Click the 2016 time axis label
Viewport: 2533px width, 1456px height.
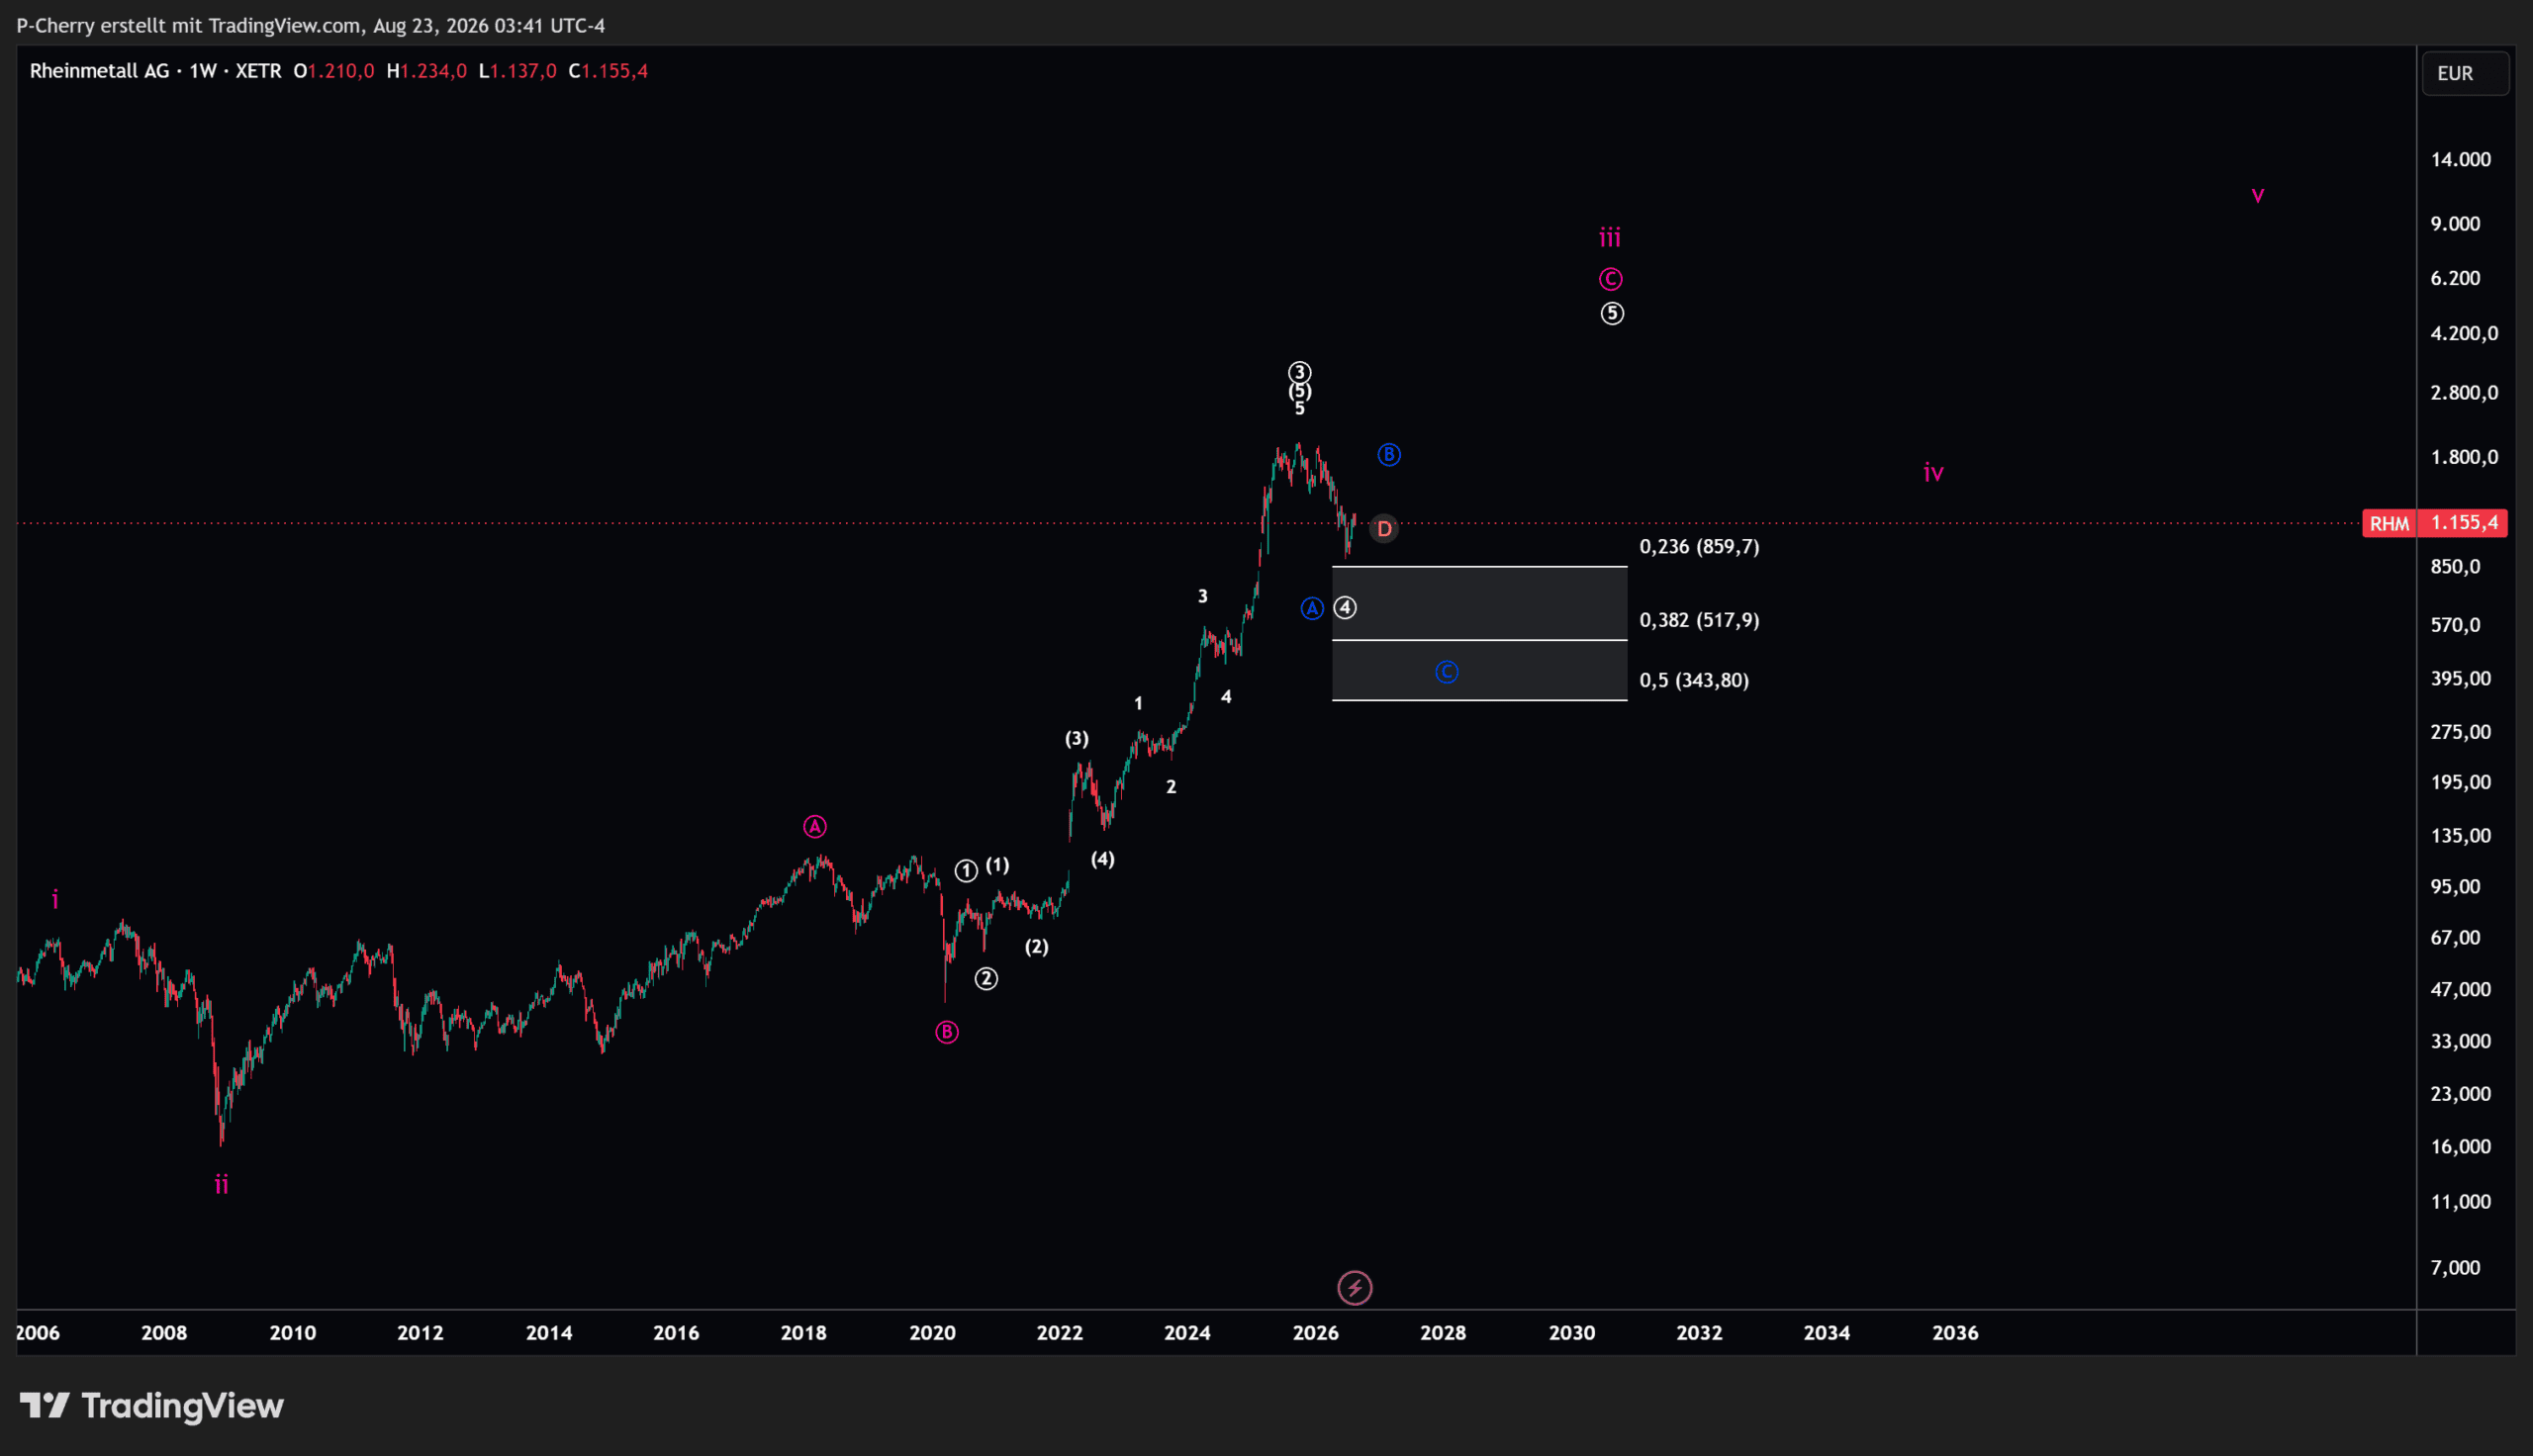coord(676,1333)
